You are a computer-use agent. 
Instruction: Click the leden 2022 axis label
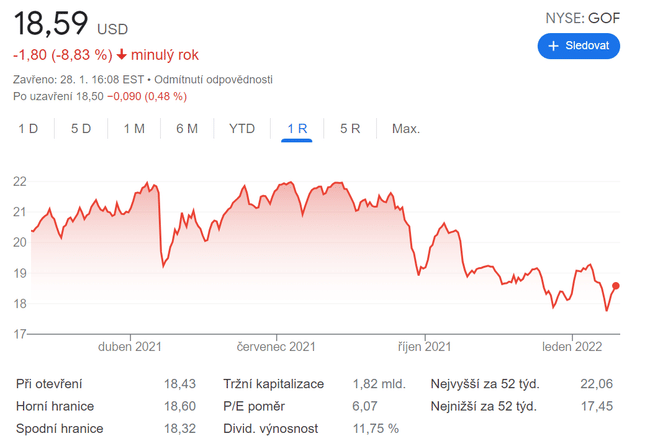tap(572, 347)
